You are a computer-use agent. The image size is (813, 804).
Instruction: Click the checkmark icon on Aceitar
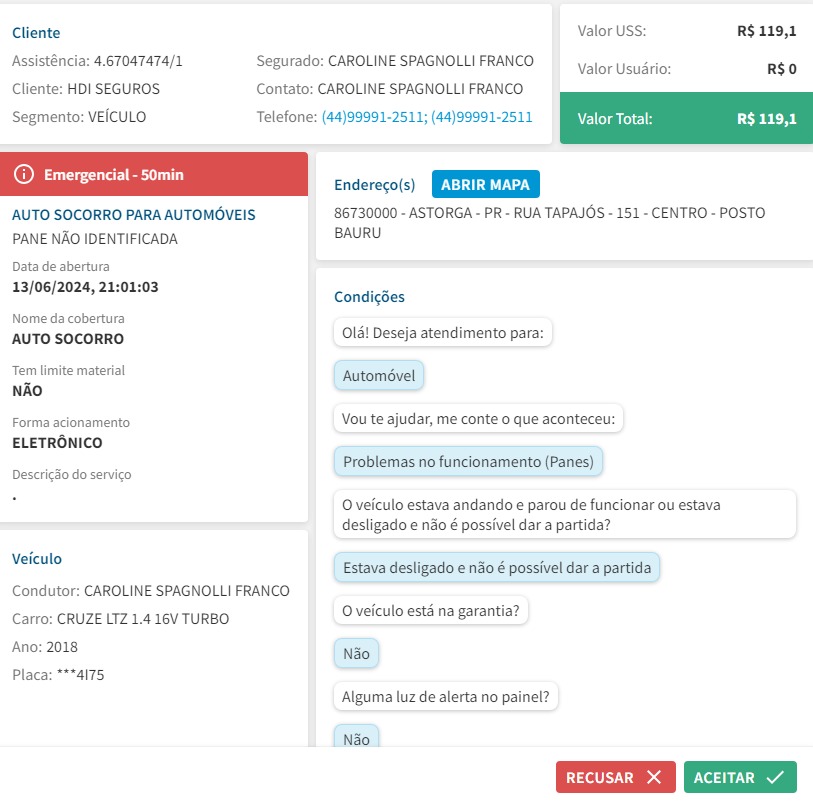coord(774,778)
